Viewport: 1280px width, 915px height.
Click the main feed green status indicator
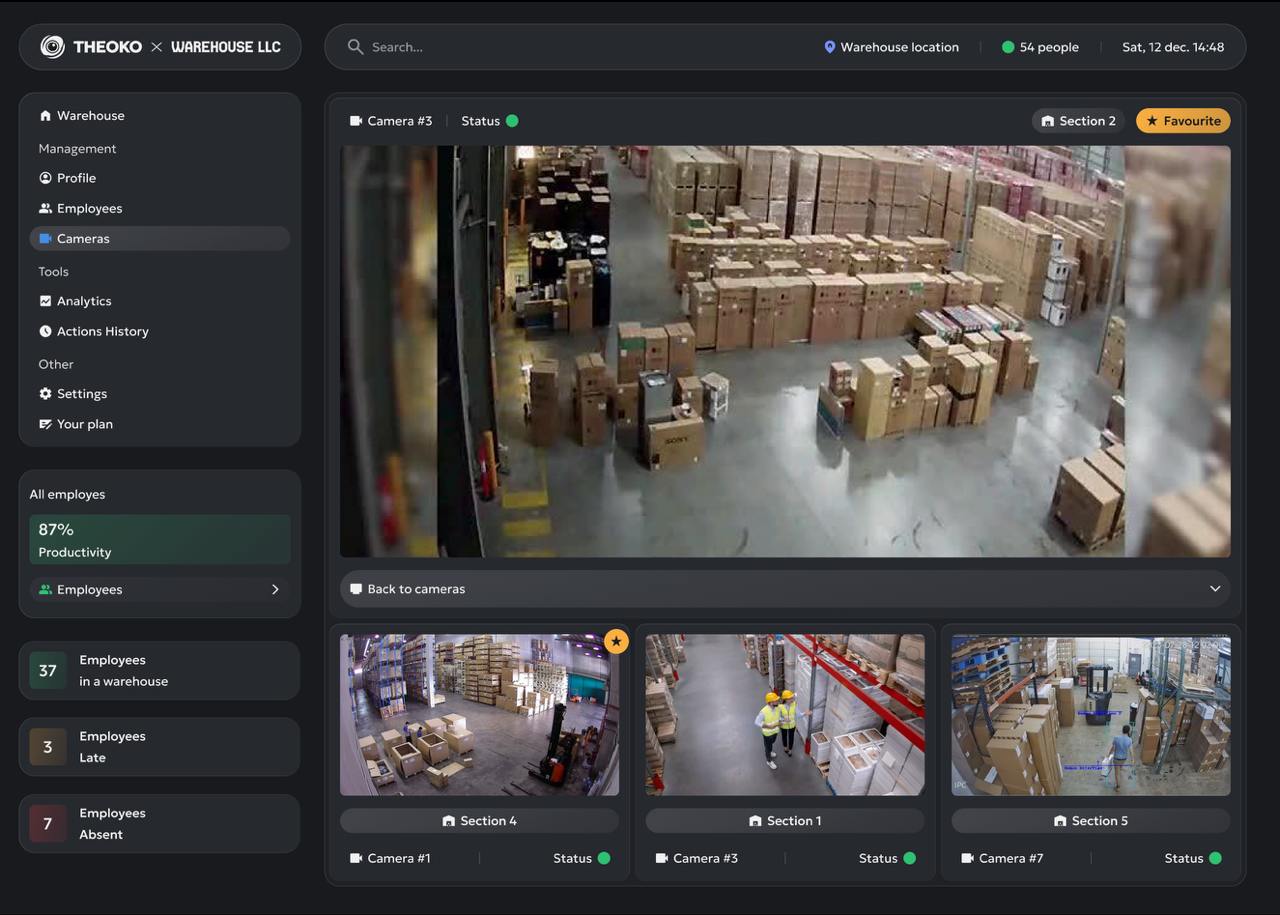pos(512,121)
